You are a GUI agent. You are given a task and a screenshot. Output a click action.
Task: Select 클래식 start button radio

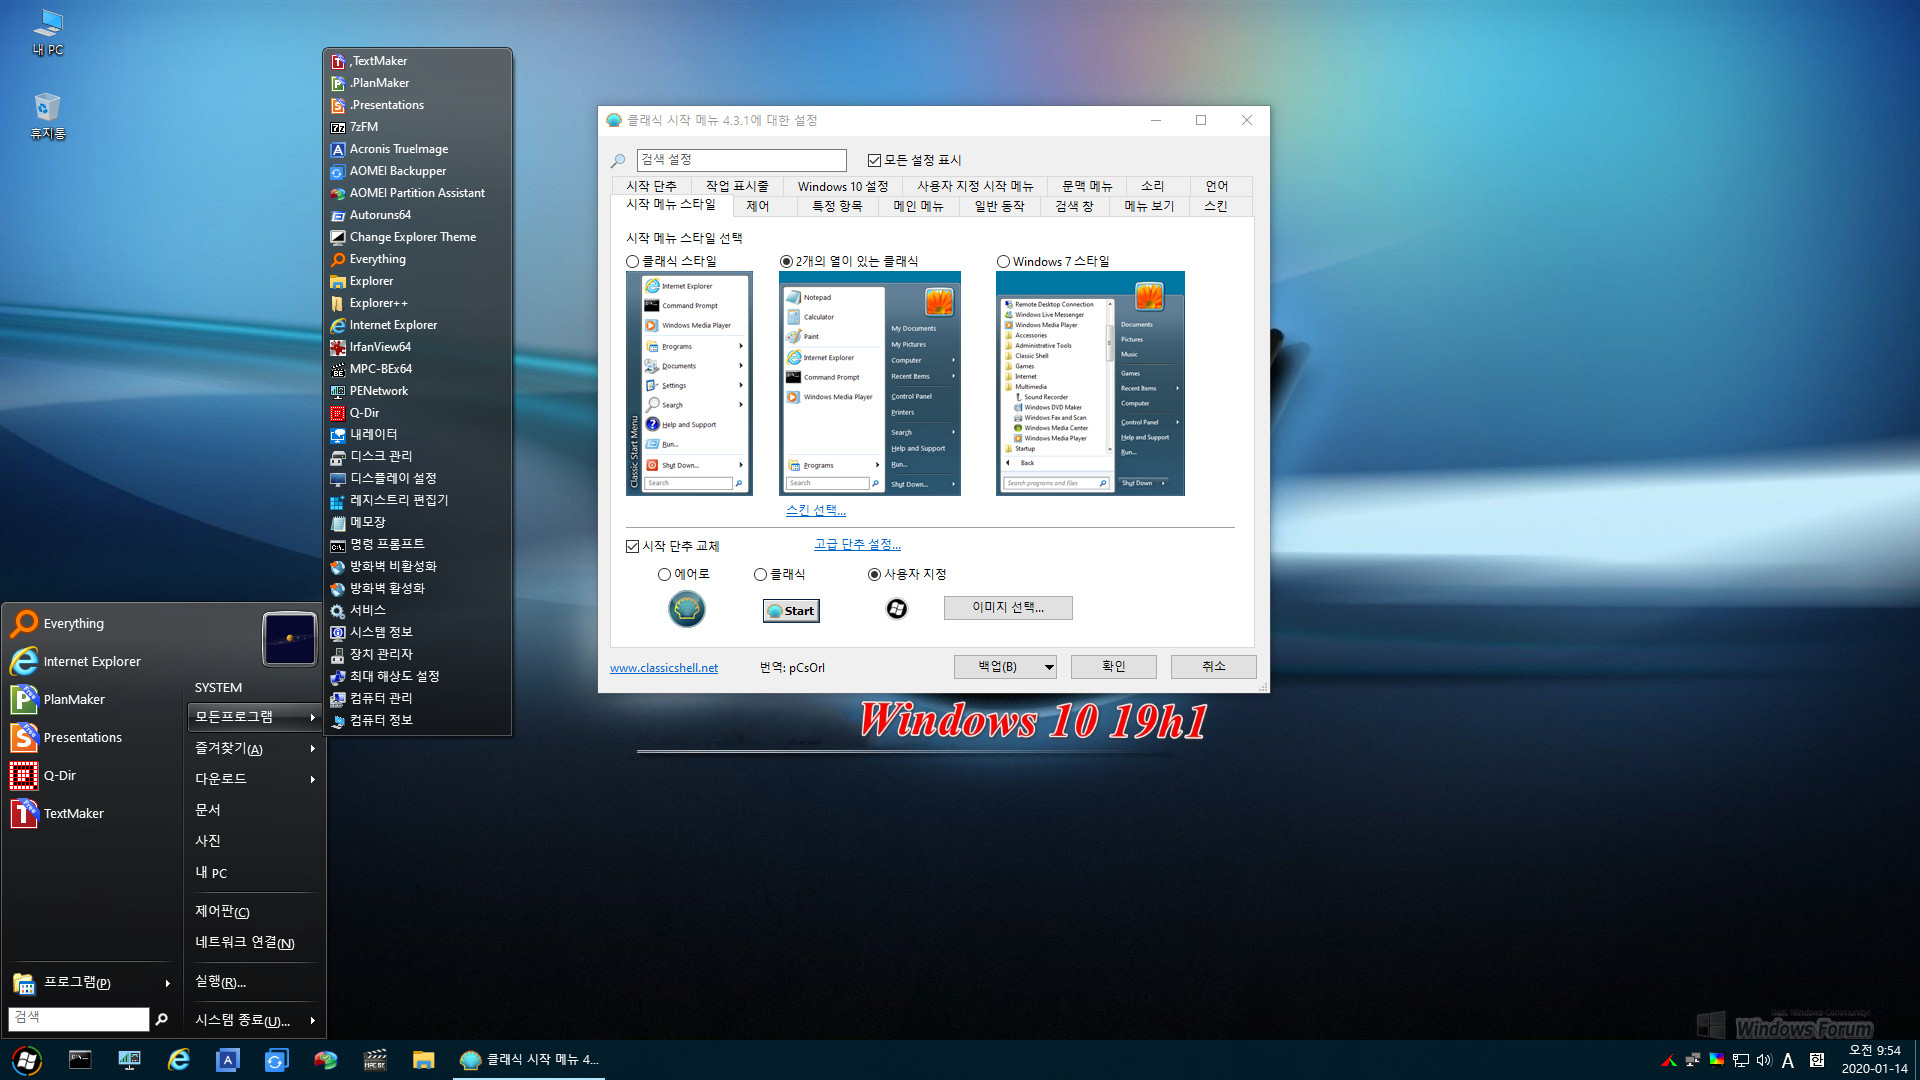[760, 574]
